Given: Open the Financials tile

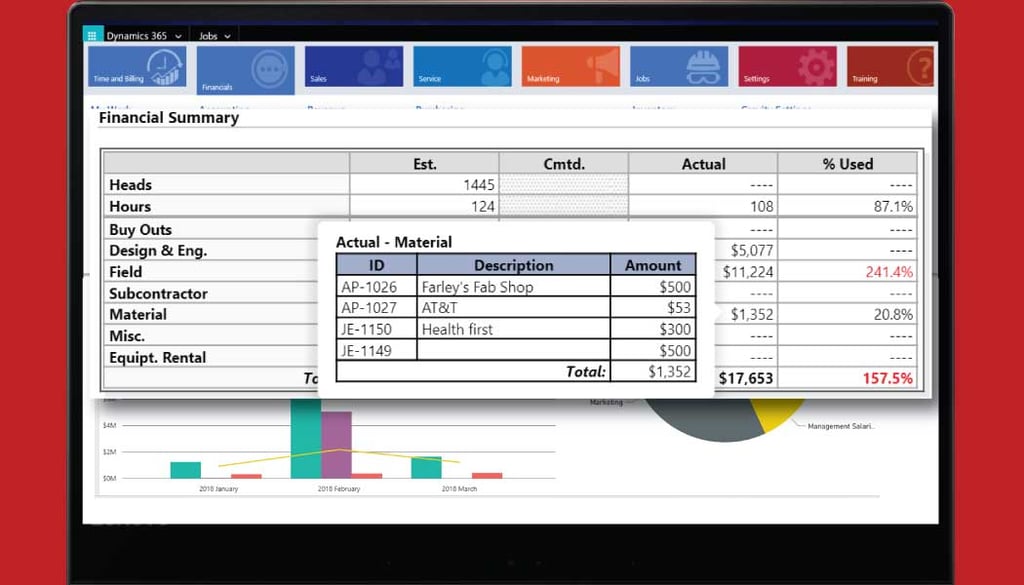Looking at the screenshot, I should tap(246, 70).
